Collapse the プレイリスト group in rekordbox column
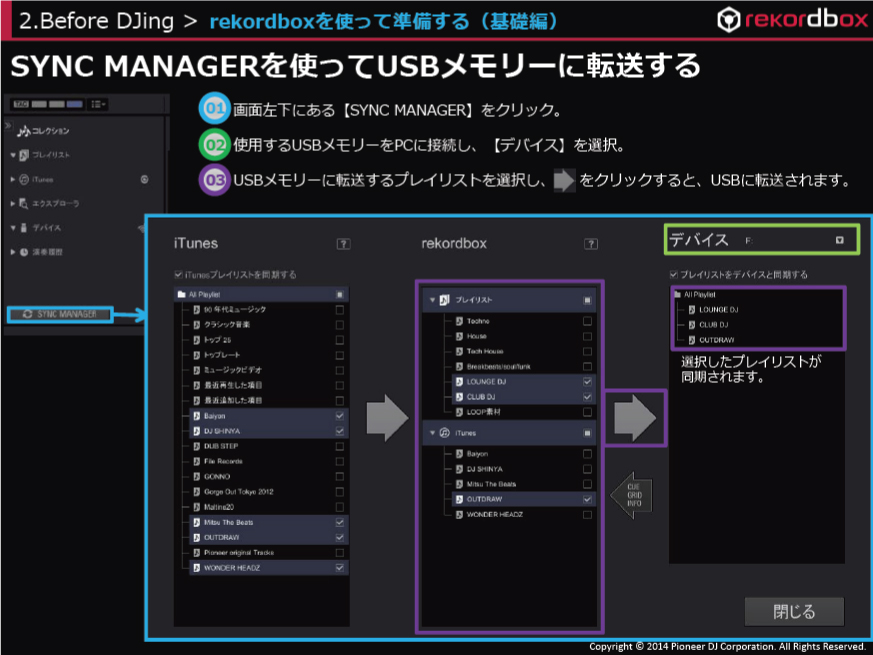The height and width of the screenshot is (655, 873). (432, 300)
